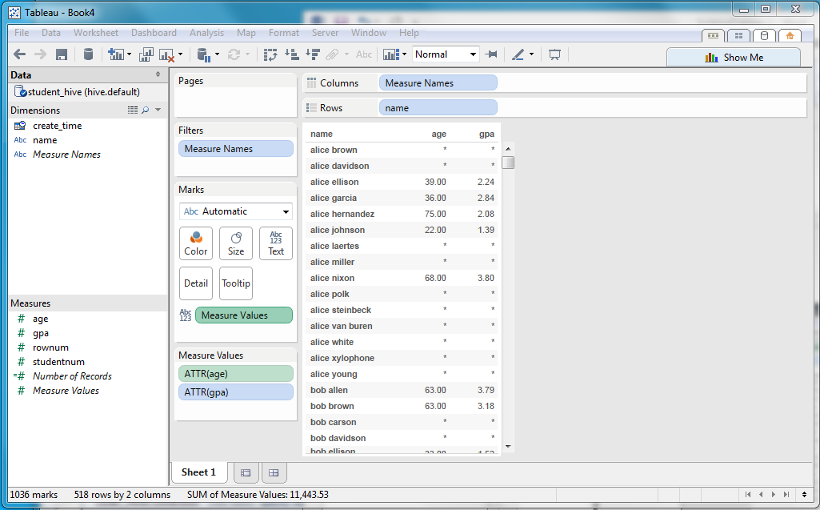The width and height of the screenshot is (820, 510).
Task: Click the view data grid icon in Dimensions
Action: (x=133, y=110)
